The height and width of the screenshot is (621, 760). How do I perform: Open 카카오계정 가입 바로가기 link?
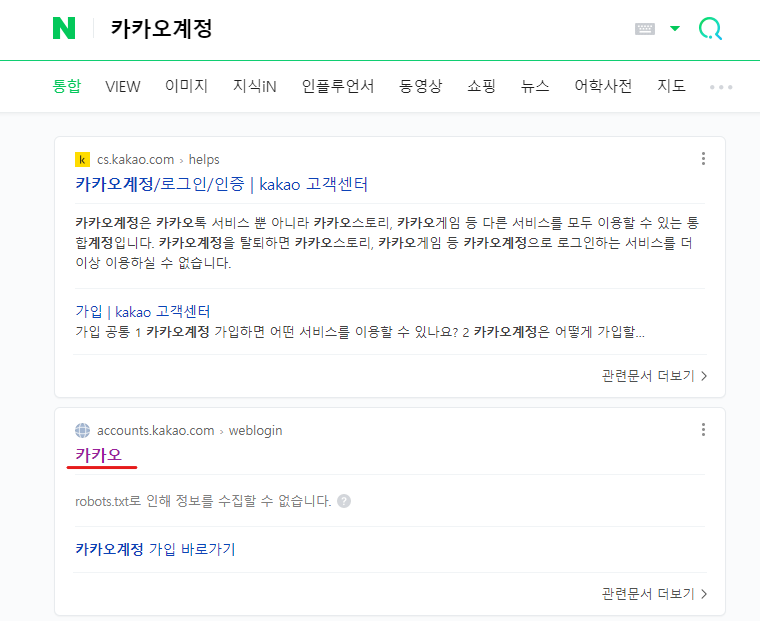tap(155, 549)
